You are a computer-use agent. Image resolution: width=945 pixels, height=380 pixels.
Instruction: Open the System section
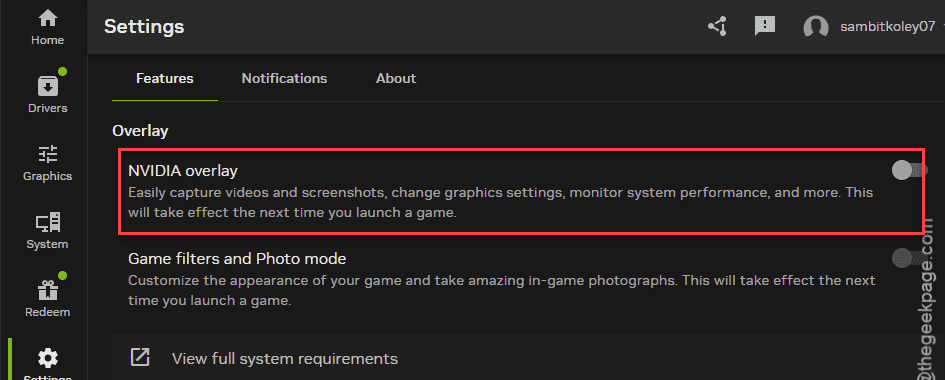pyautogui.click(x=47, y=231)
